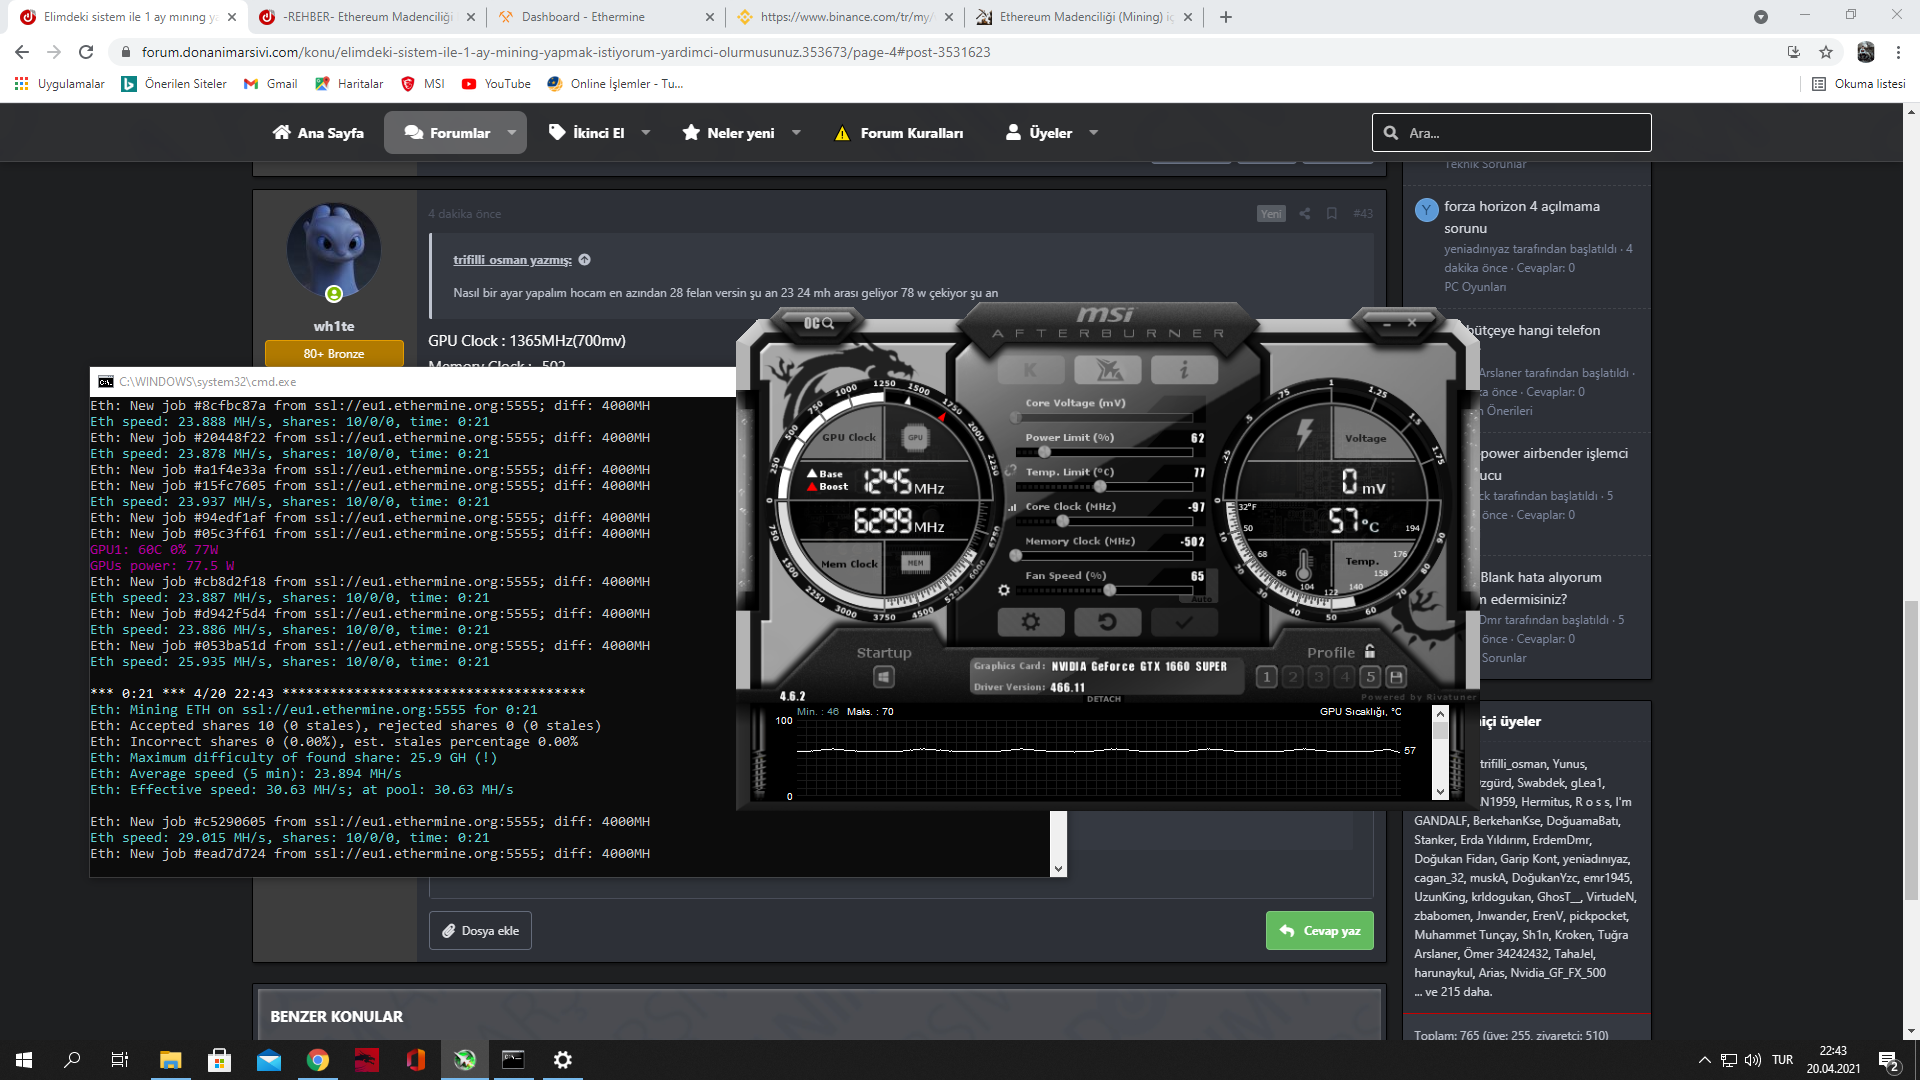This screenshot has height=1080, width=1920.
Task: Bookmark this page star icon
Action: point(1826,52)
